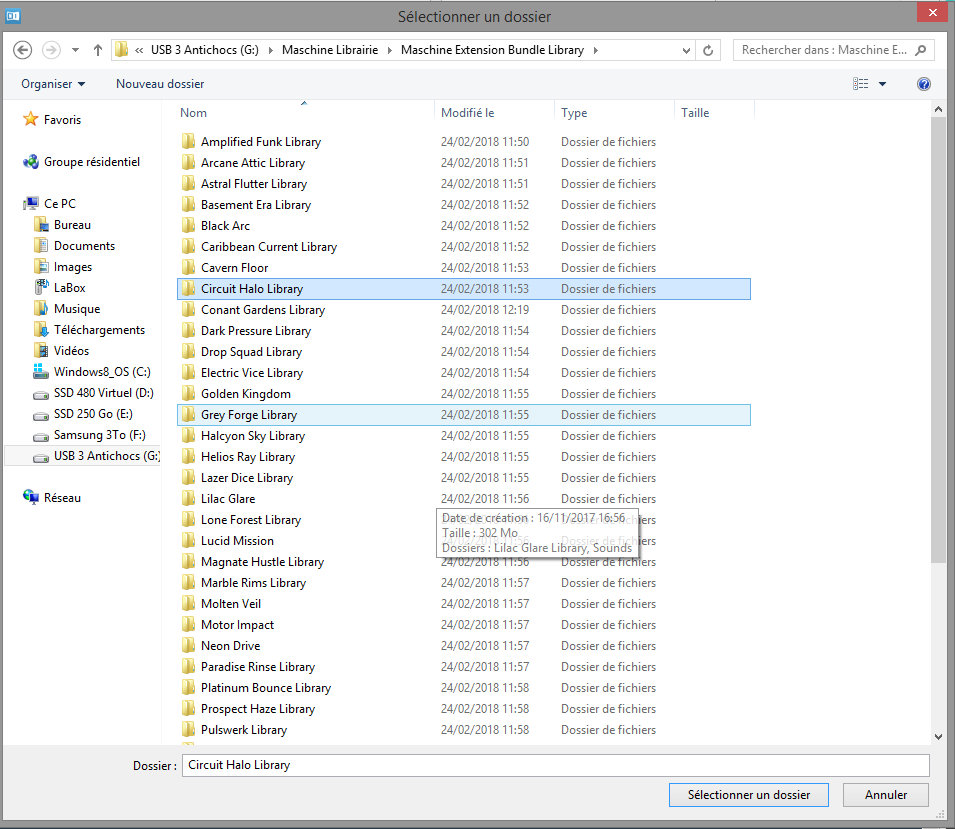The width and height of the screenshot is (955, 829).
Task: Select the Electric Vice Library folder icon
Action: [188, 373]
